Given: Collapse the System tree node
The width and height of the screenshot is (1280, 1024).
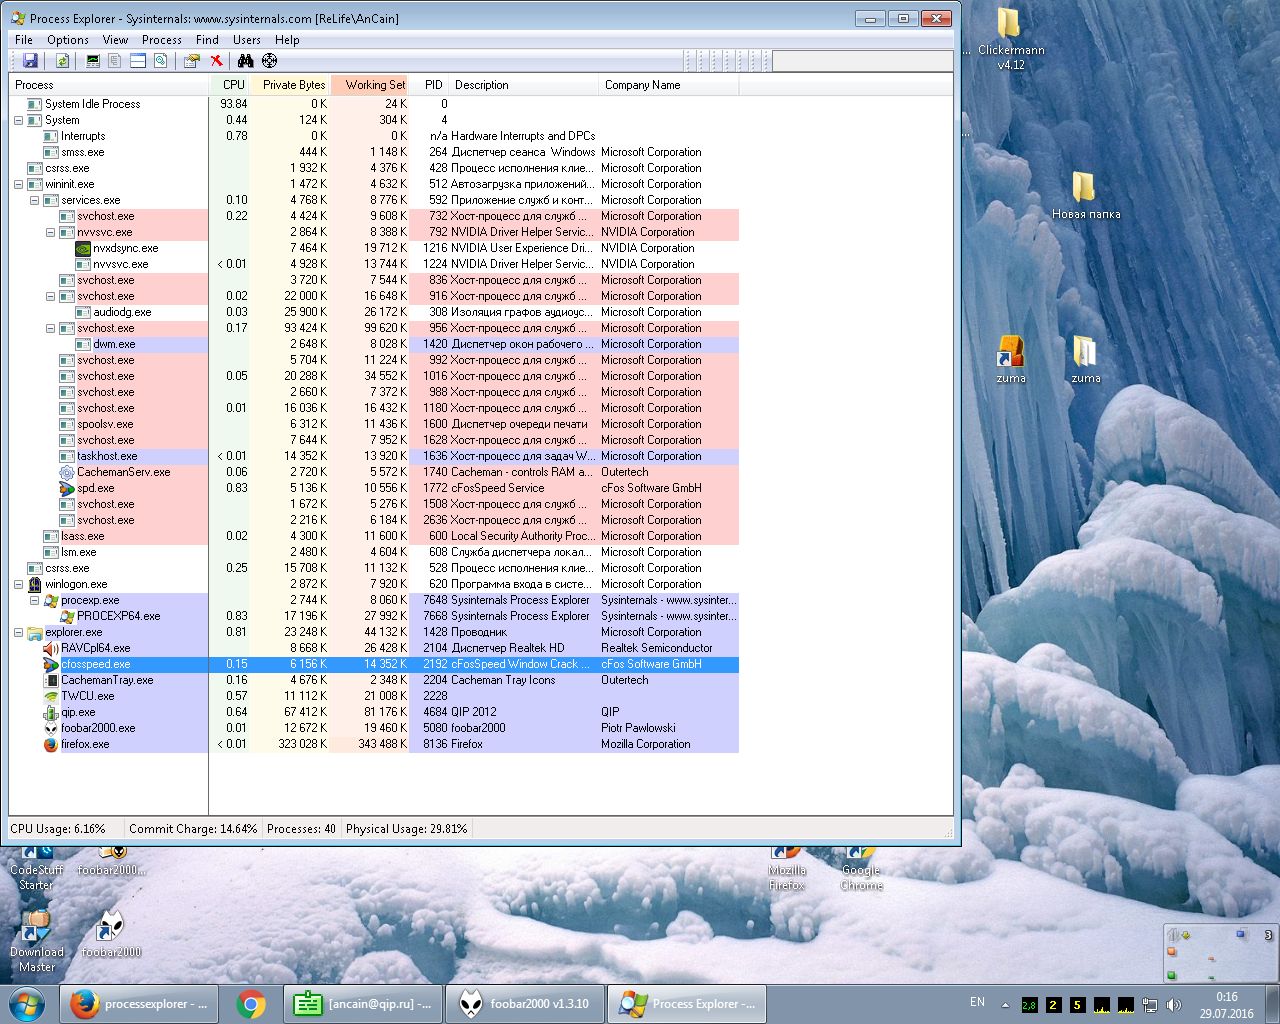Looking at the screenshot, I should click(18, 120).
